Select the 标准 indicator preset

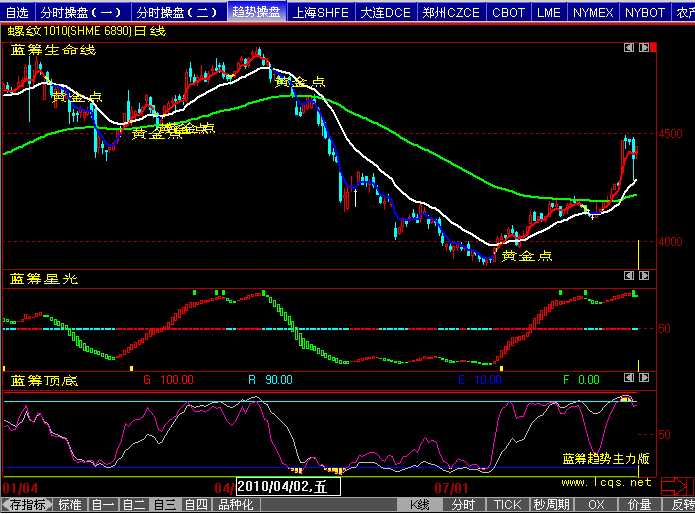point(70,505)
